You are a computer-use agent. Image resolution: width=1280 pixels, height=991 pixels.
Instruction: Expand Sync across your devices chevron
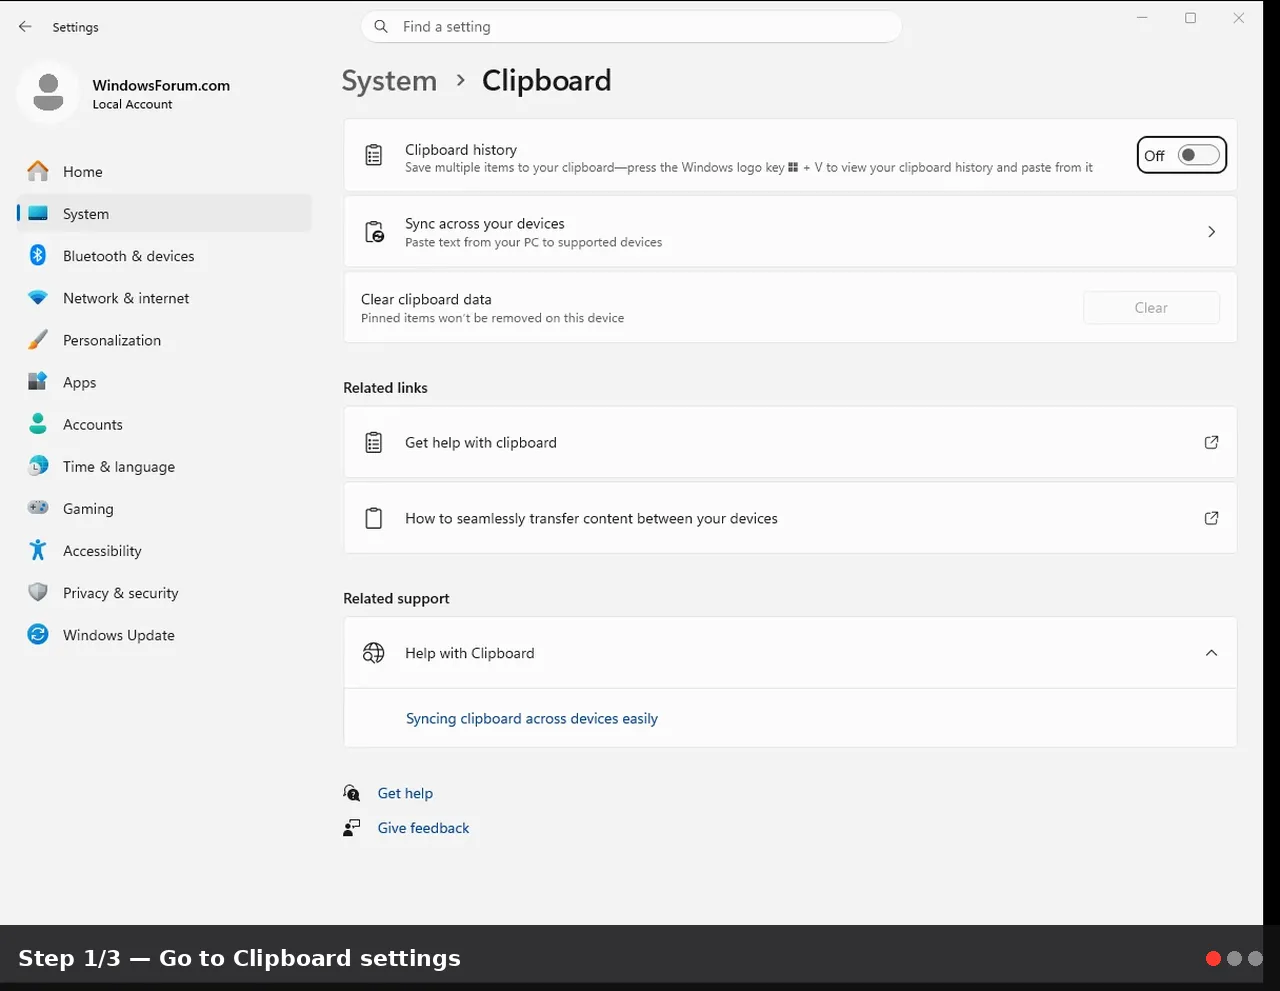[x=1211, y=232]
